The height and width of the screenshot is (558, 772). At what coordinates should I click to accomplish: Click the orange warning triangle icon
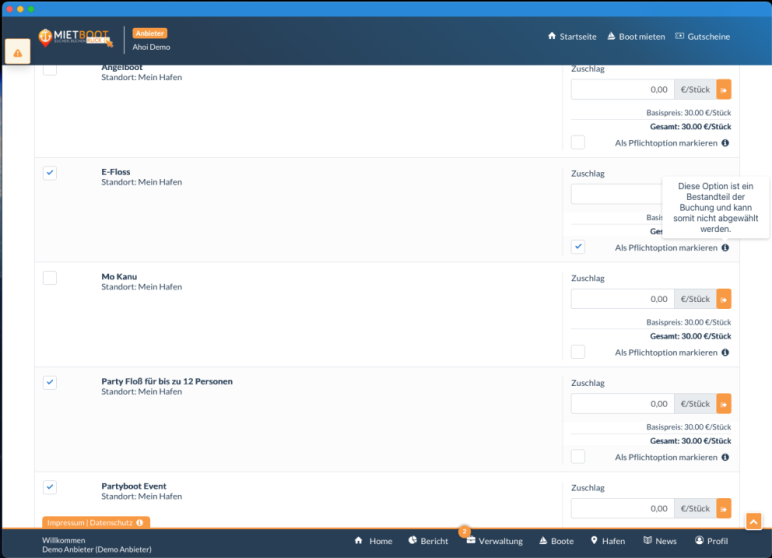click(x=18, y=52)
